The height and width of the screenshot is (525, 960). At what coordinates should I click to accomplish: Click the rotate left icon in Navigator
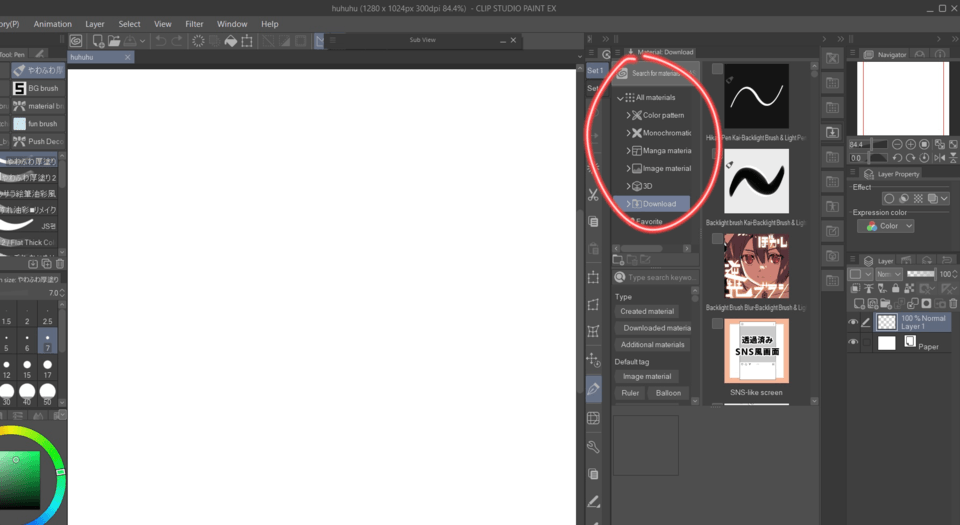(x=897, y=158)
